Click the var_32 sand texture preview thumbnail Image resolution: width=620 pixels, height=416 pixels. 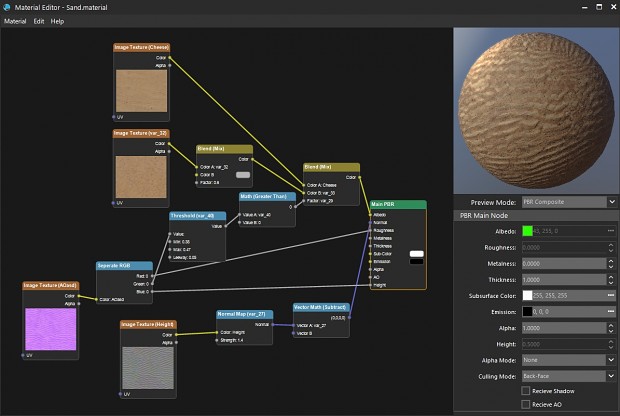[141, 177]
